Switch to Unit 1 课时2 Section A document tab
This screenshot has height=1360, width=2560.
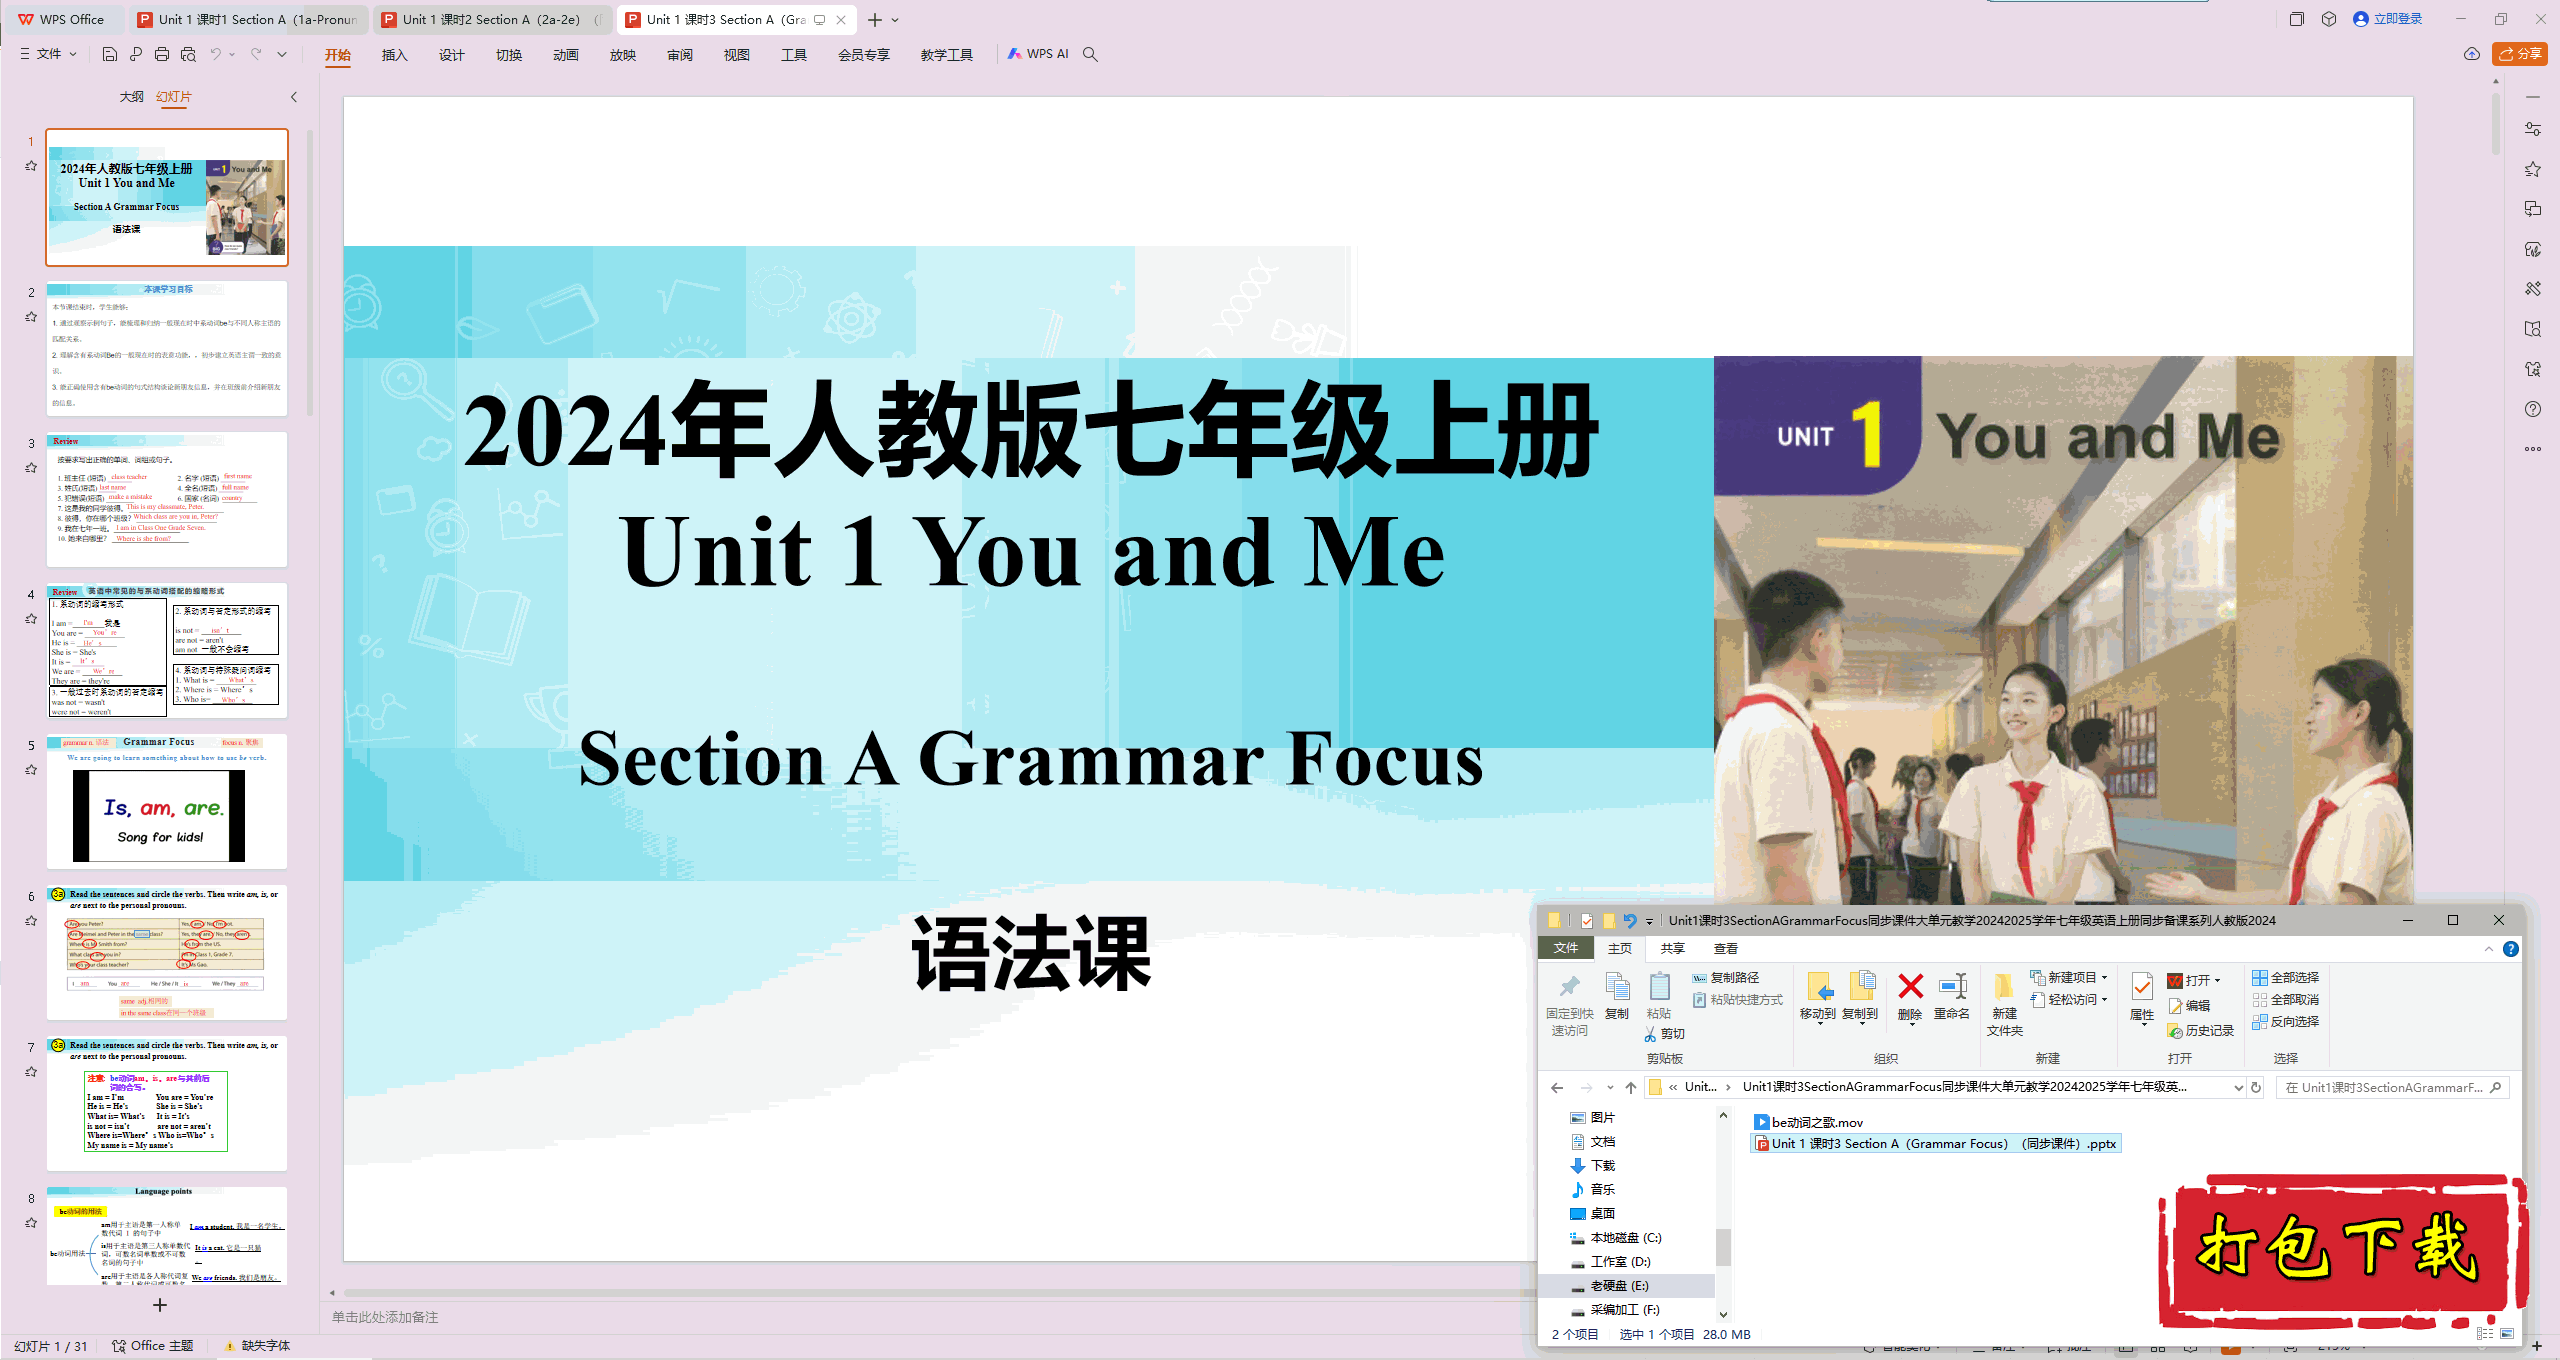click(x=492, y=19)
